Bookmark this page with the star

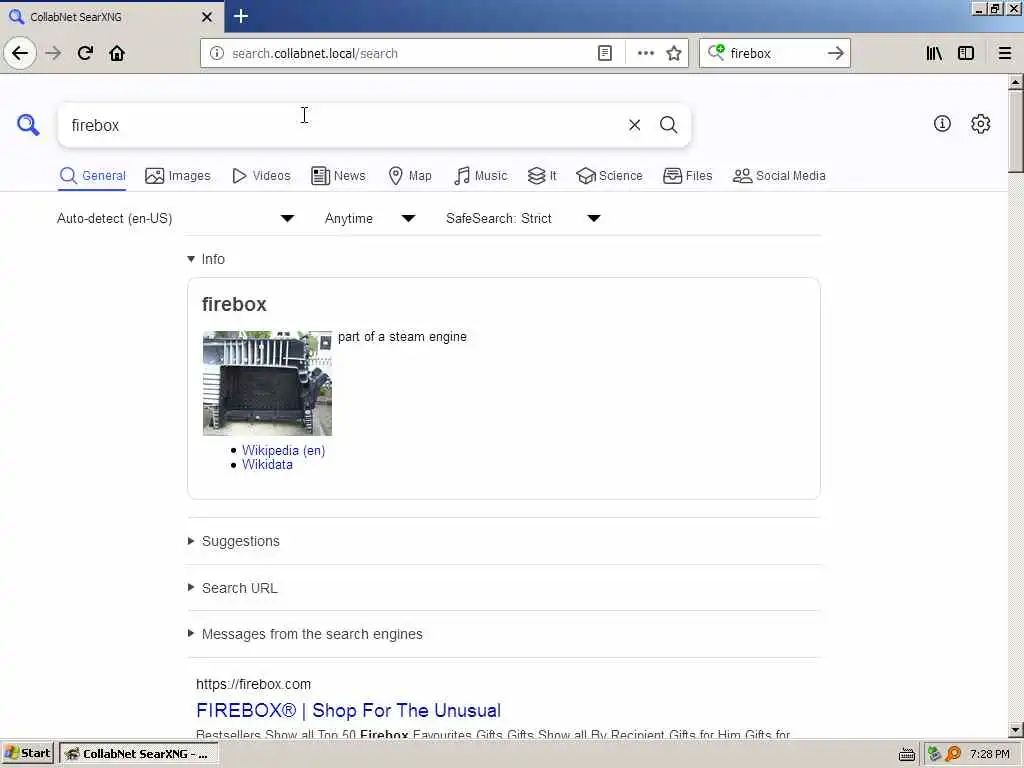click(x=674, y=53)
